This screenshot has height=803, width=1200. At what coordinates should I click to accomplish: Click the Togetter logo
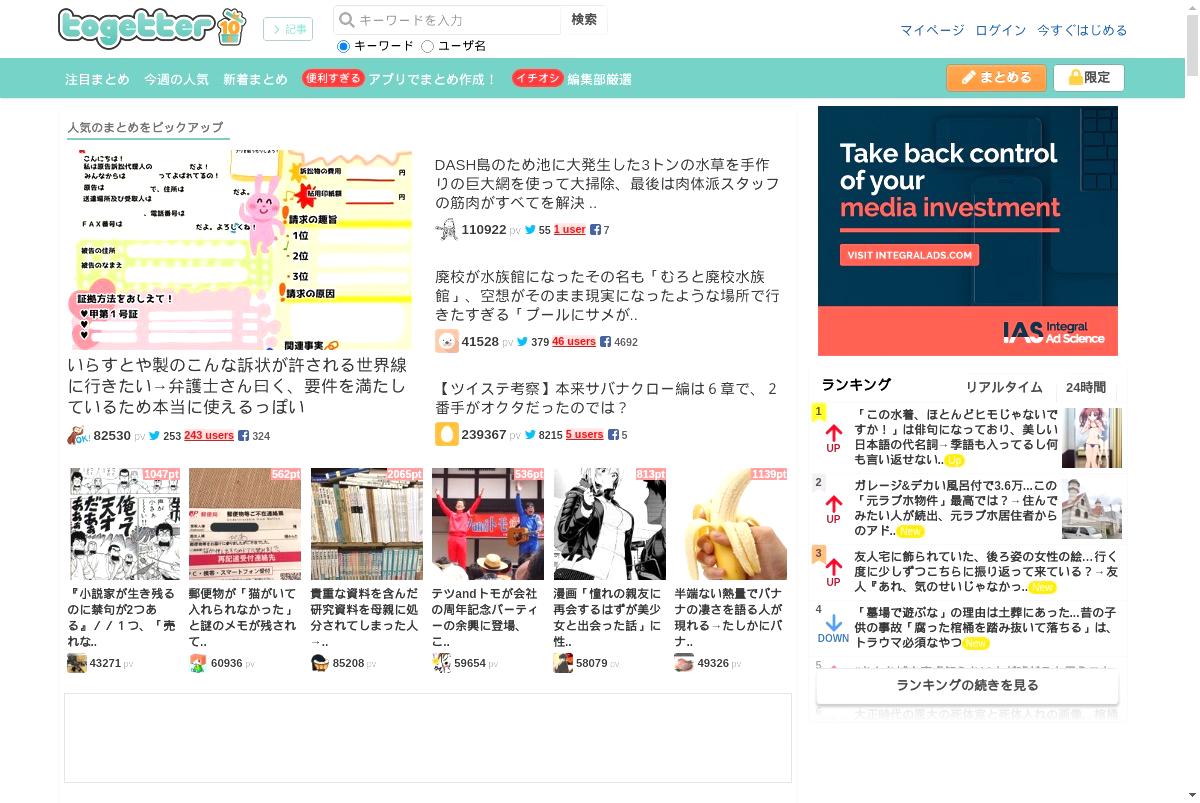(151, 27)
